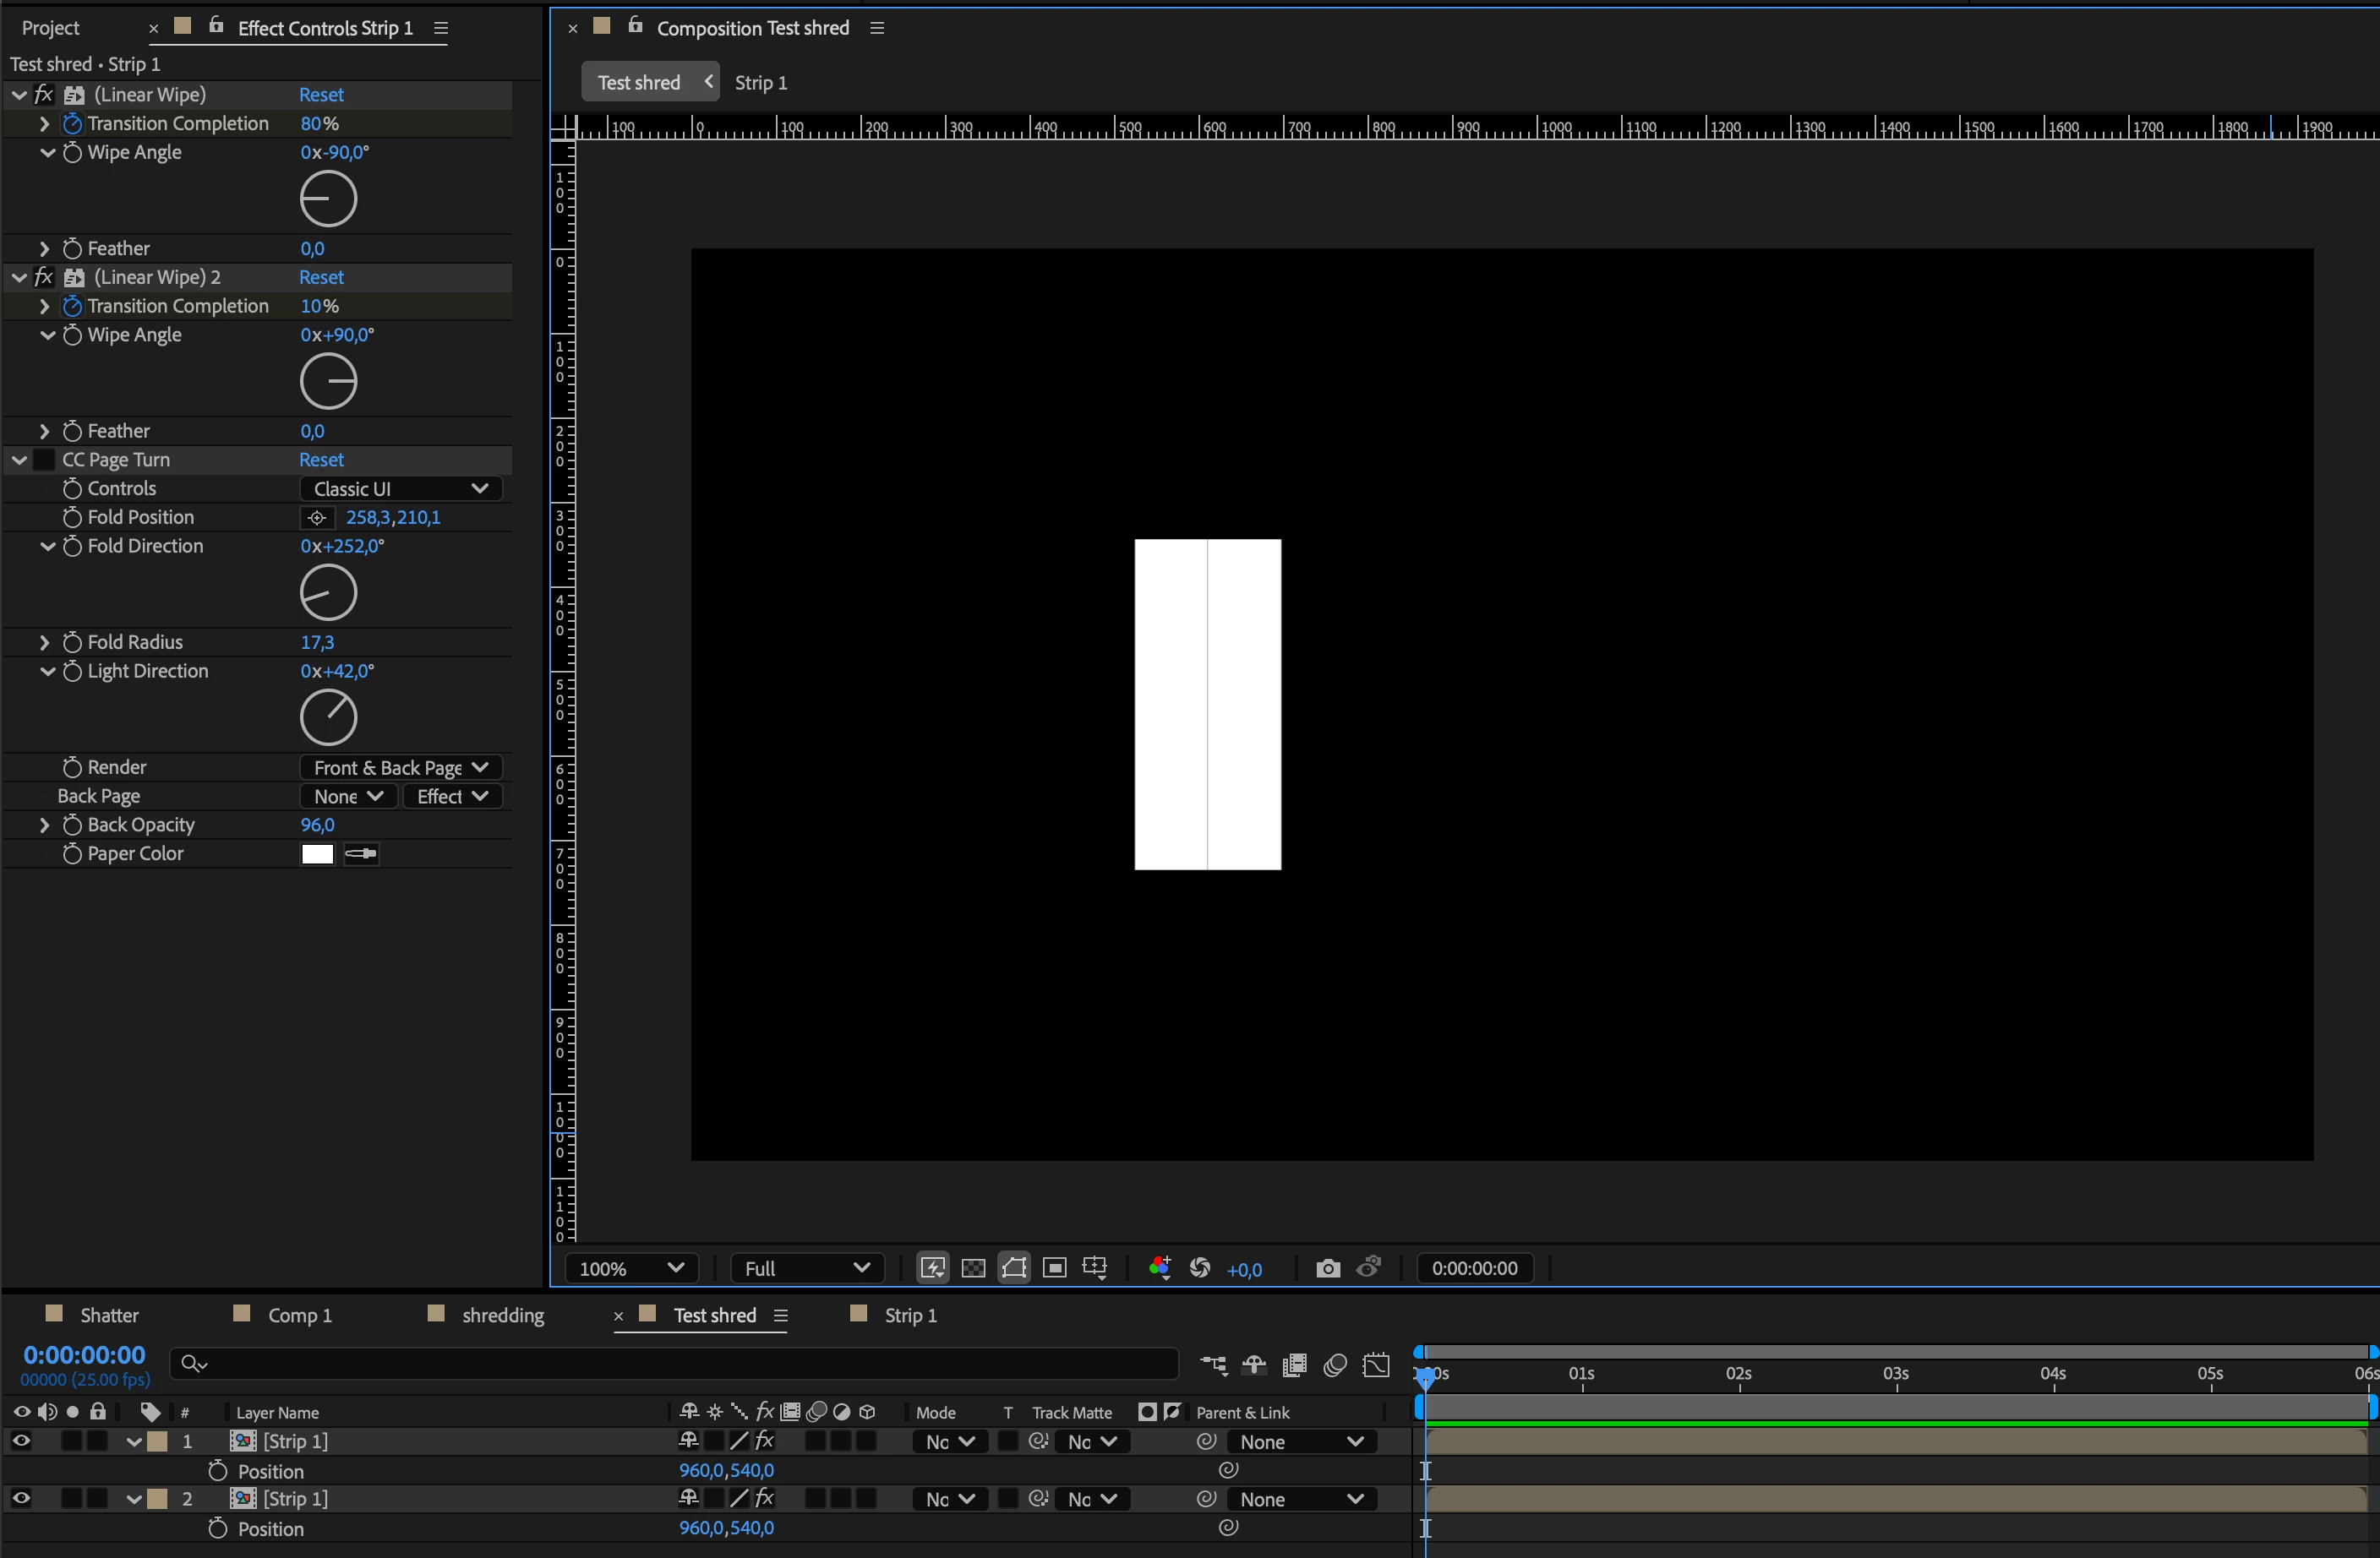Click the Strip 1 breadcrumb in viewer
Viewport: 2380px width, 1558px height.
click(x=760, y=83)
